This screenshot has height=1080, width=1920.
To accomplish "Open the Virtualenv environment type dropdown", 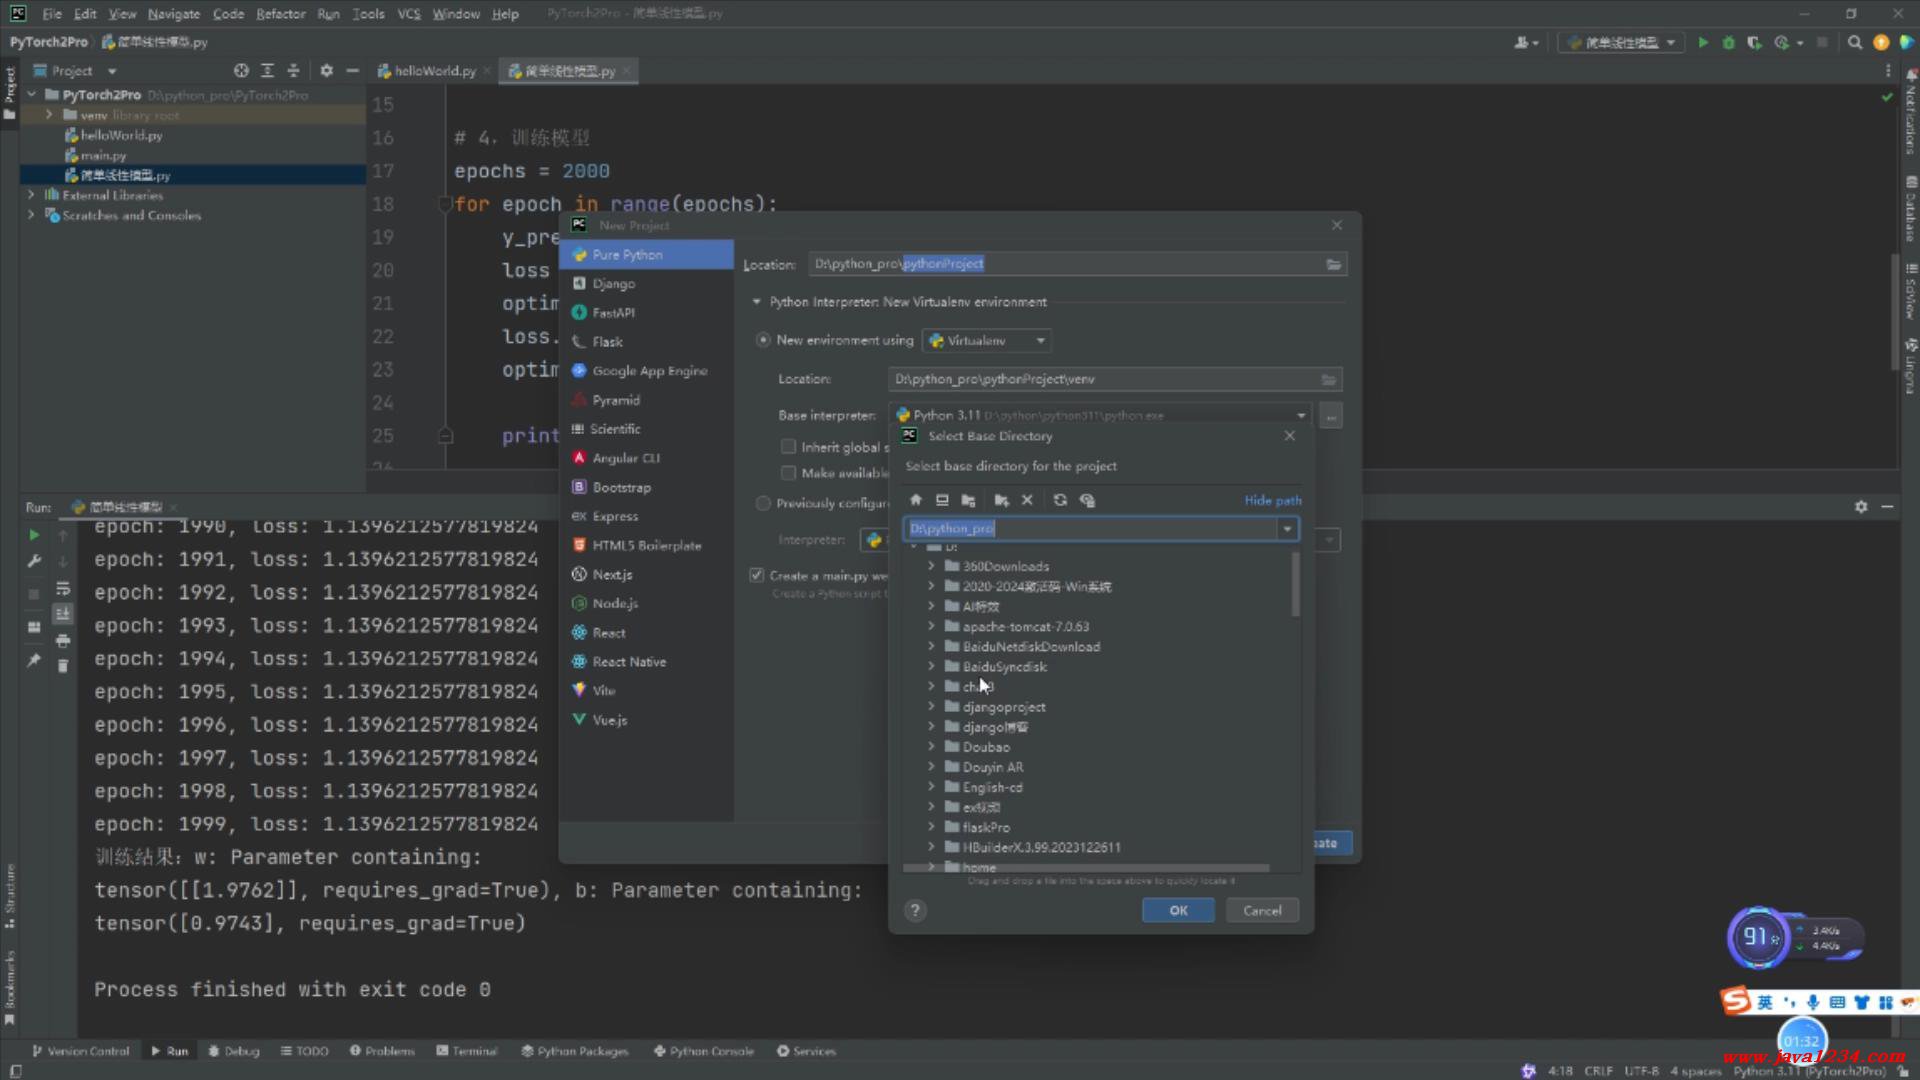I will [987, 341].
